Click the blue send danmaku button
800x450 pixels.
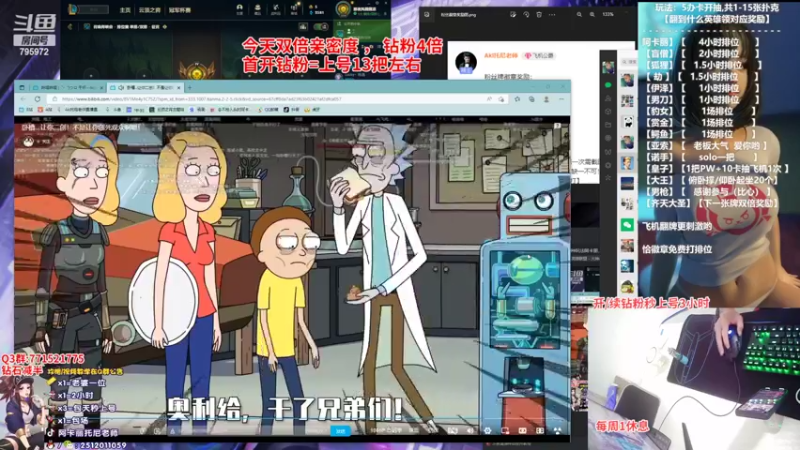click(x=340, y=431)
